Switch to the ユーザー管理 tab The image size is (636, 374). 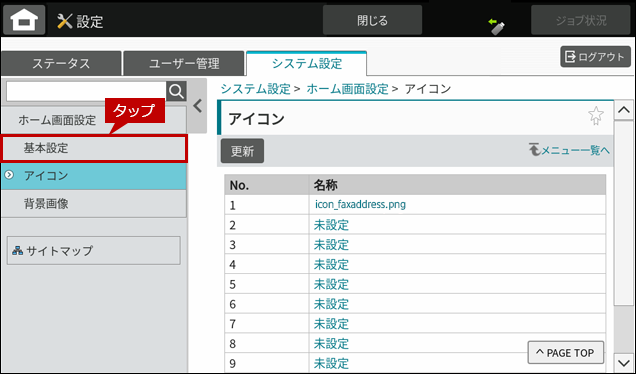[x=184, y=63]
